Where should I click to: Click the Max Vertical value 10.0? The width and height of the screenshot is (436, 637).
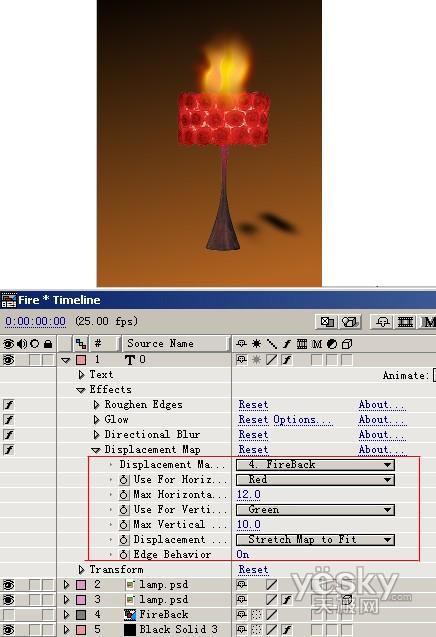coord(249,524)
